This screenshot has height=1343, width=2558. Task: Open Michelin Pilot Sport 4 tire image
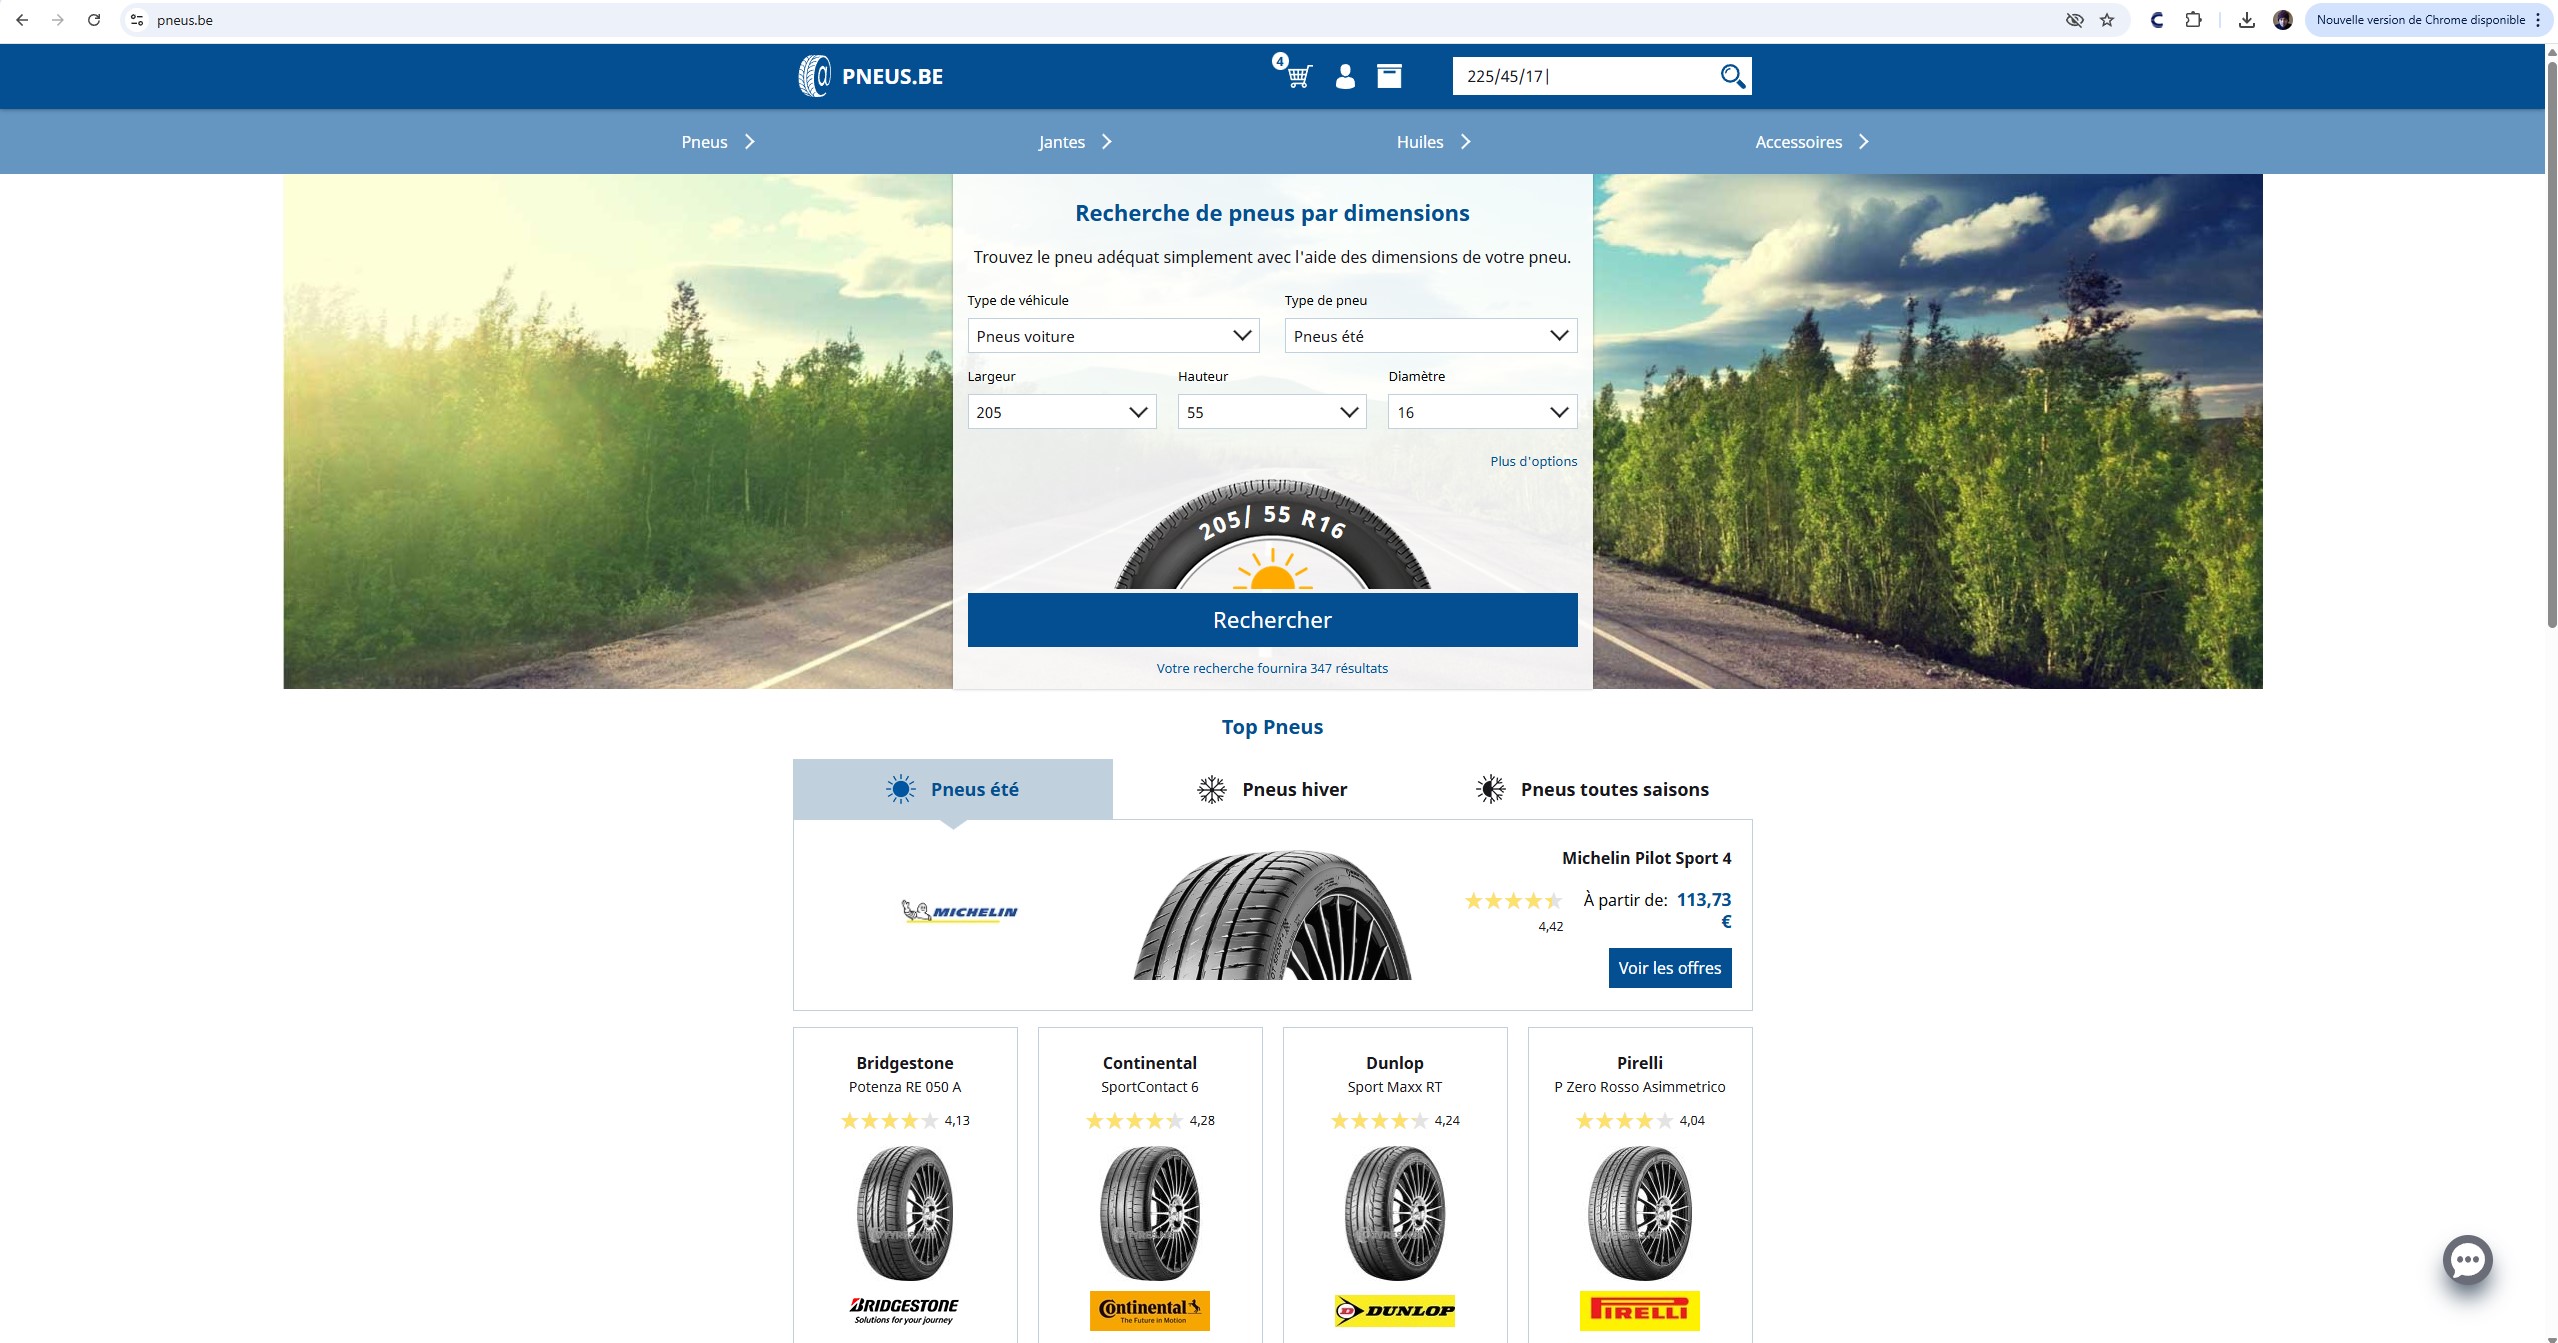[1271, 914]
